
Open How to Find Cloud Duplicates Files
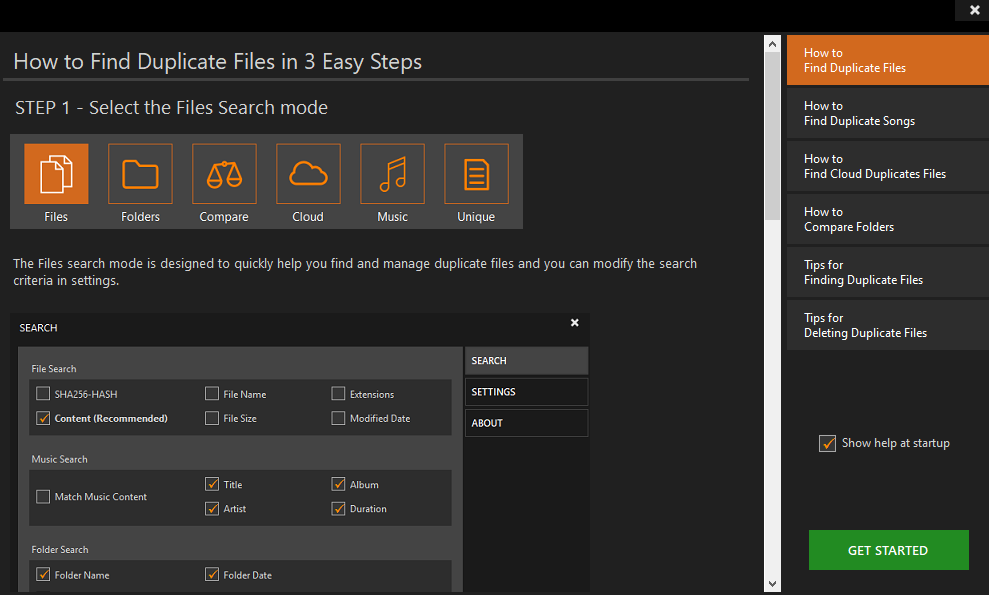[887, 166]
